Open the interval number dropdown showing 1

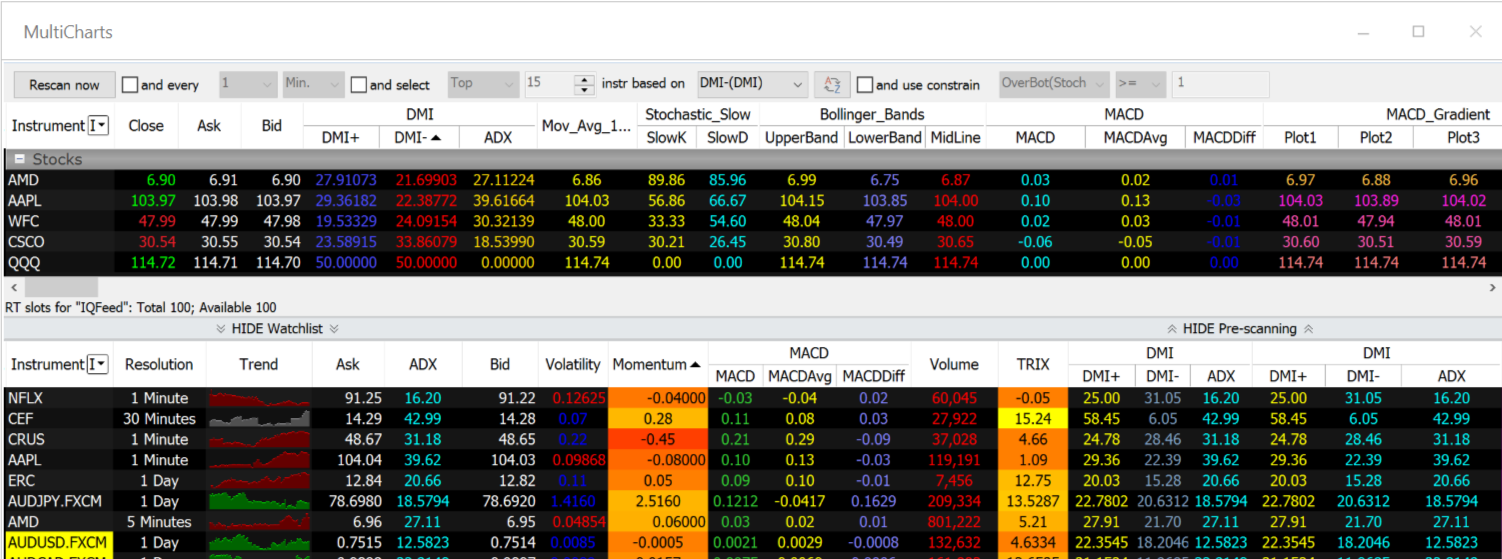pos(247,84)
